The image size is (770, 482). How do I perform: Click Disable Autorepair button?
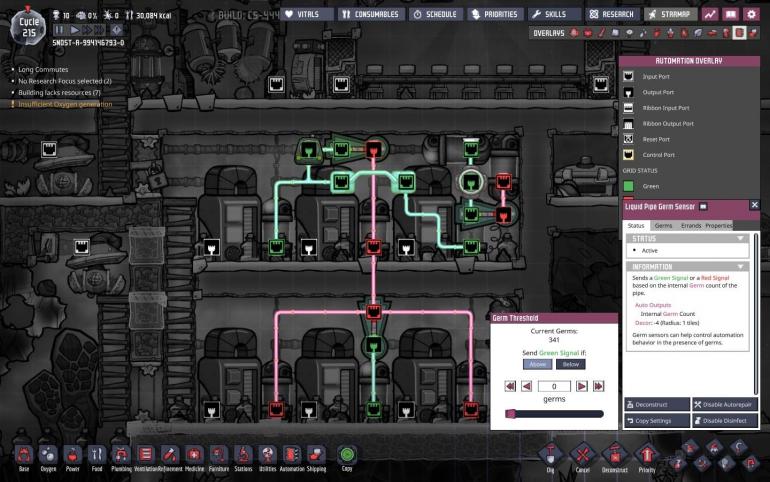[x=725, y=404]
